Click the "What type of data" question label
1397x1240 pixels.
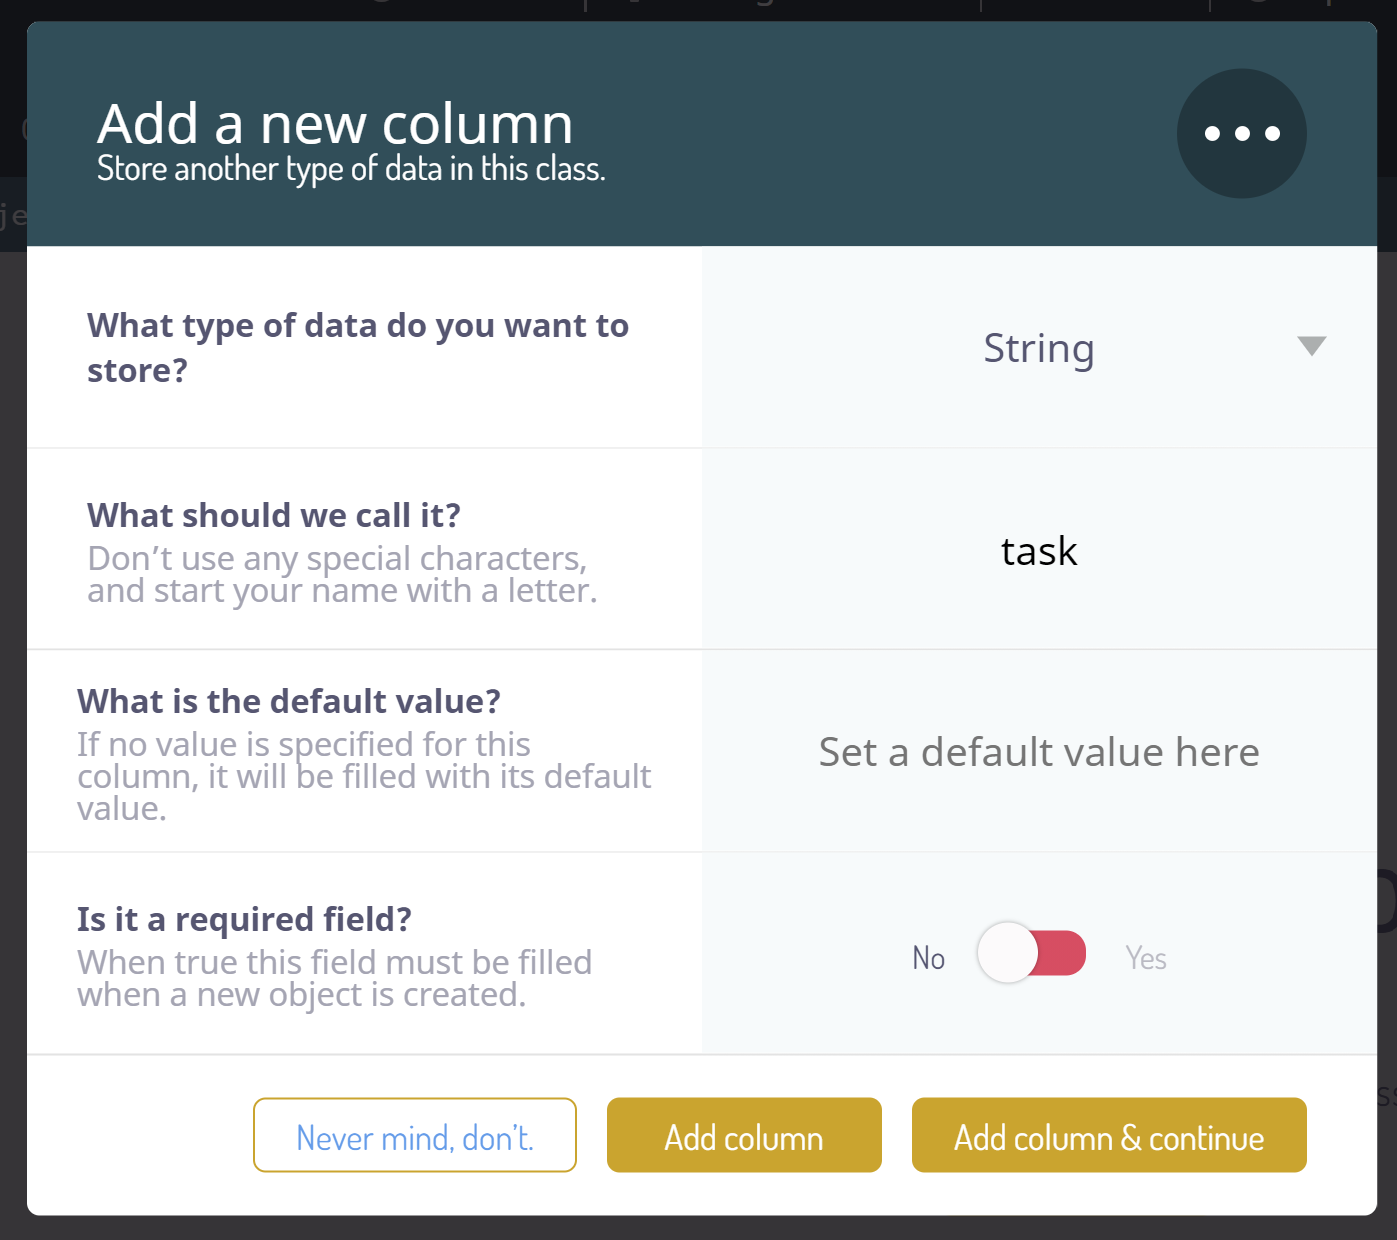358,348
